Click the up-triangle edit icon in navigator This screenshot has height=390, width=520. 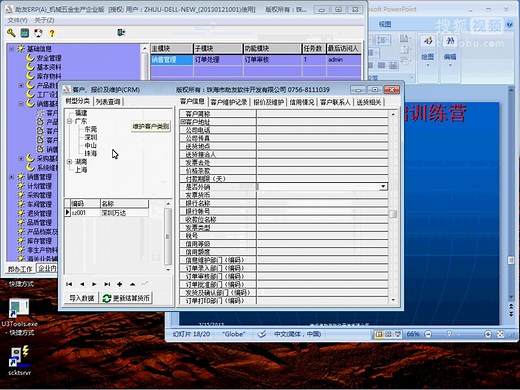pos(132,284)
